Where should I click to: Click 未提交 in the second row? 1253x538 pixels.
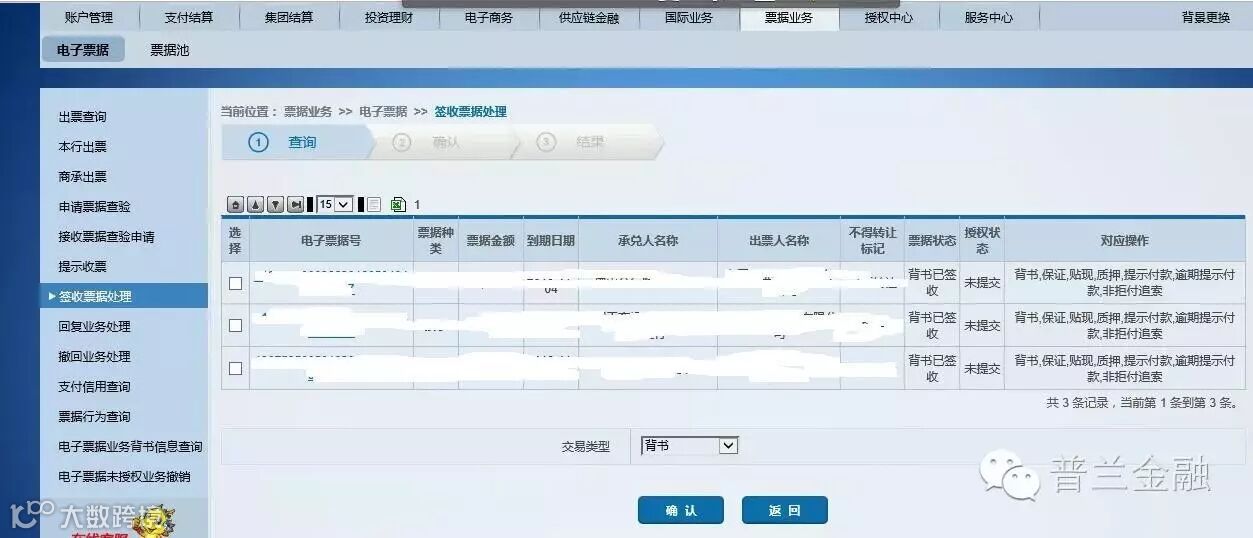tap(982, 326)
